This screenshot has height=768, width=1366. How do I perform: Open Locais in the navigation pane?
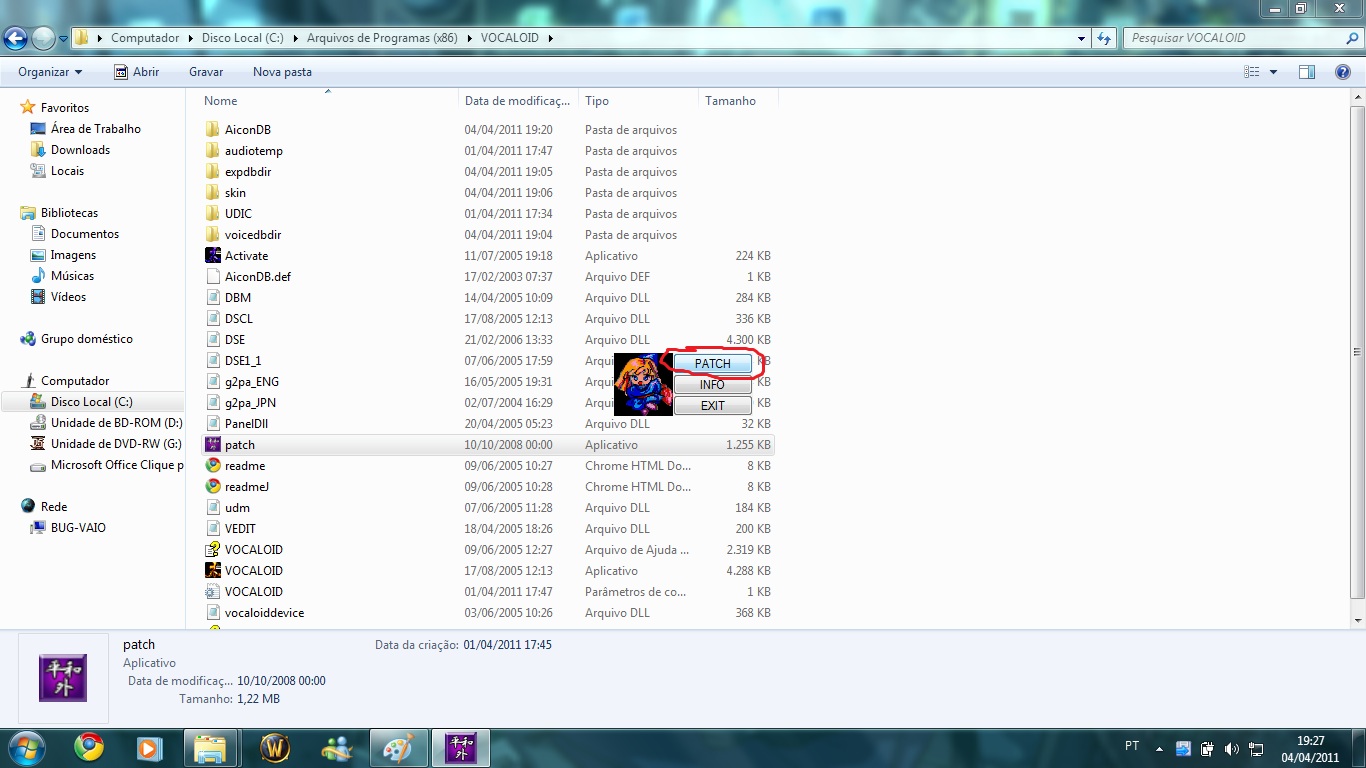[67, 170]
